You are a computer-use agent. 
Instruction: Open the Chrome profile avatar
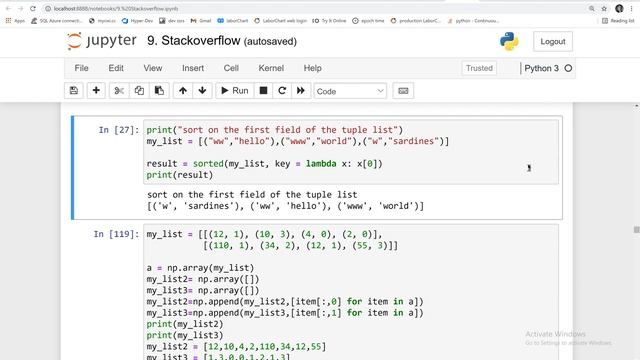coord(619,8)
